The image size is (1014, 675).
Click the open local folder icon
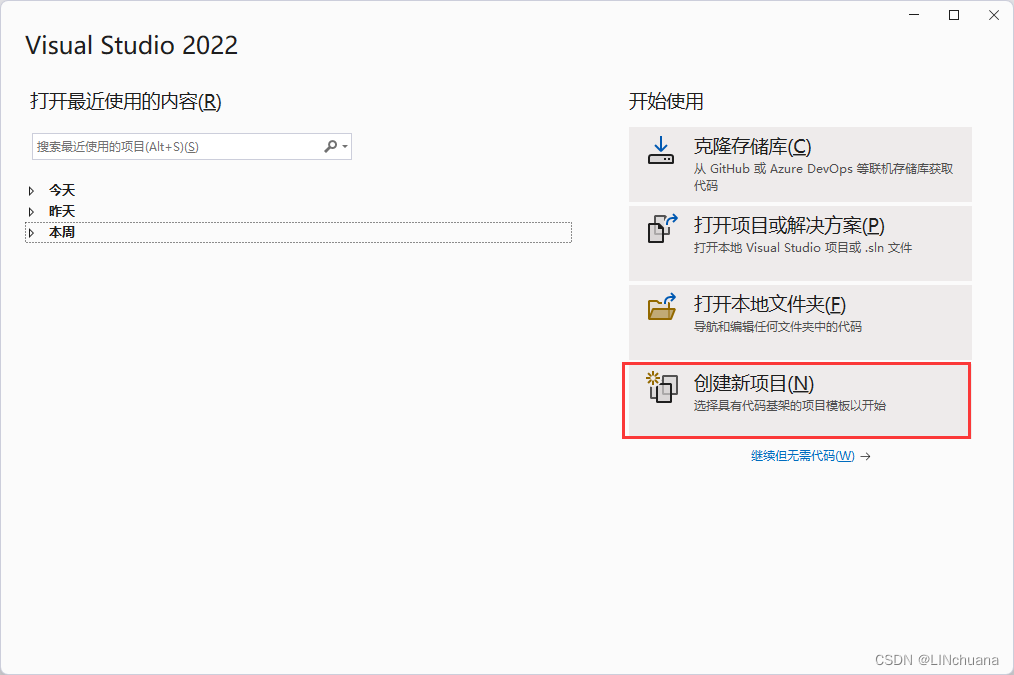tap(662, 307)
